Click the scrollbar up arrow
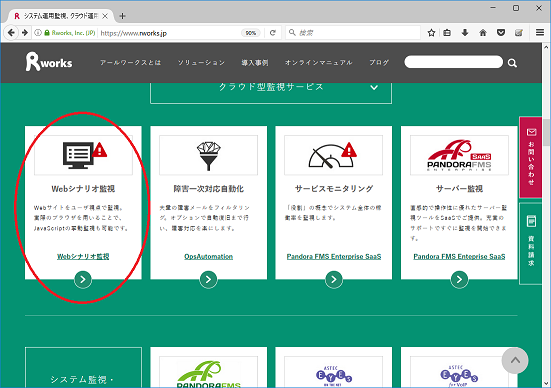The image size is (551, 388). (x=546, y=47)
